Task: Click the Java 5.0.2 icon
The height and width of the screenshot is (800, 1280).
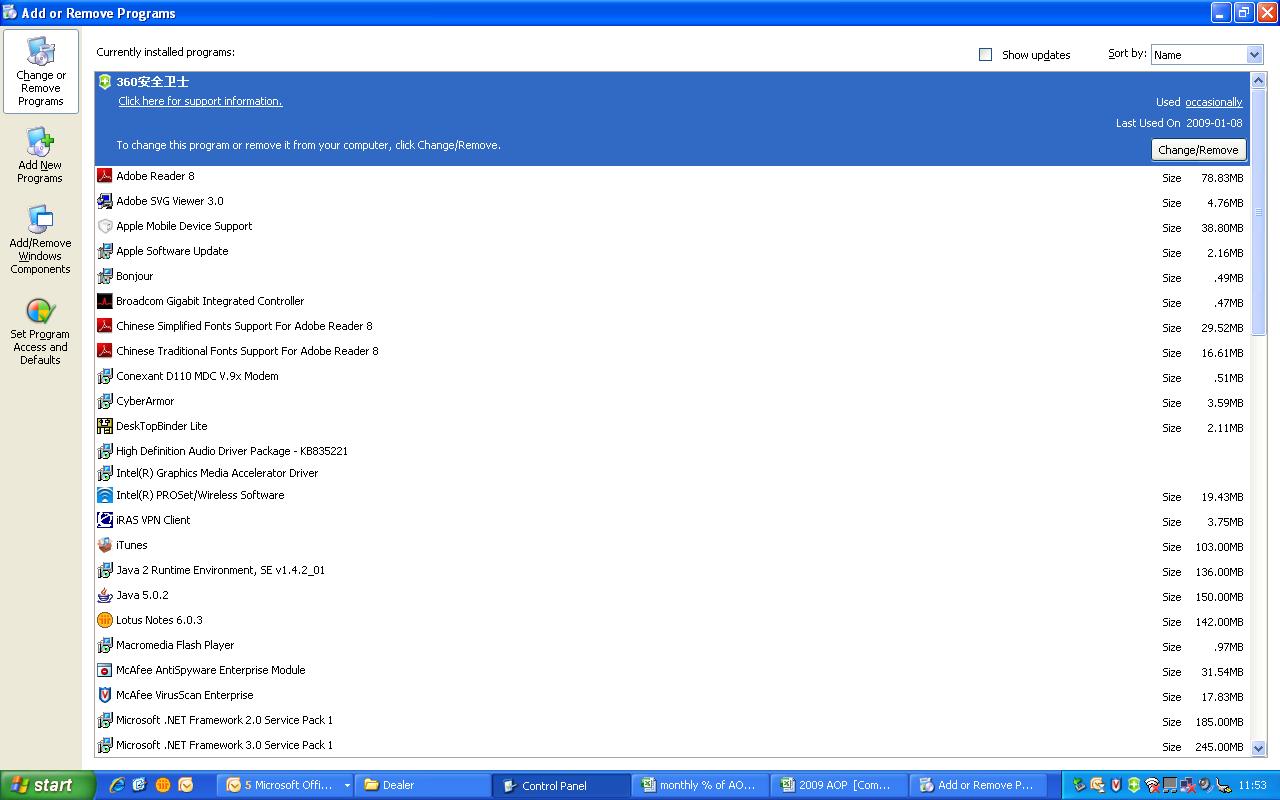Action: point(105,595)
